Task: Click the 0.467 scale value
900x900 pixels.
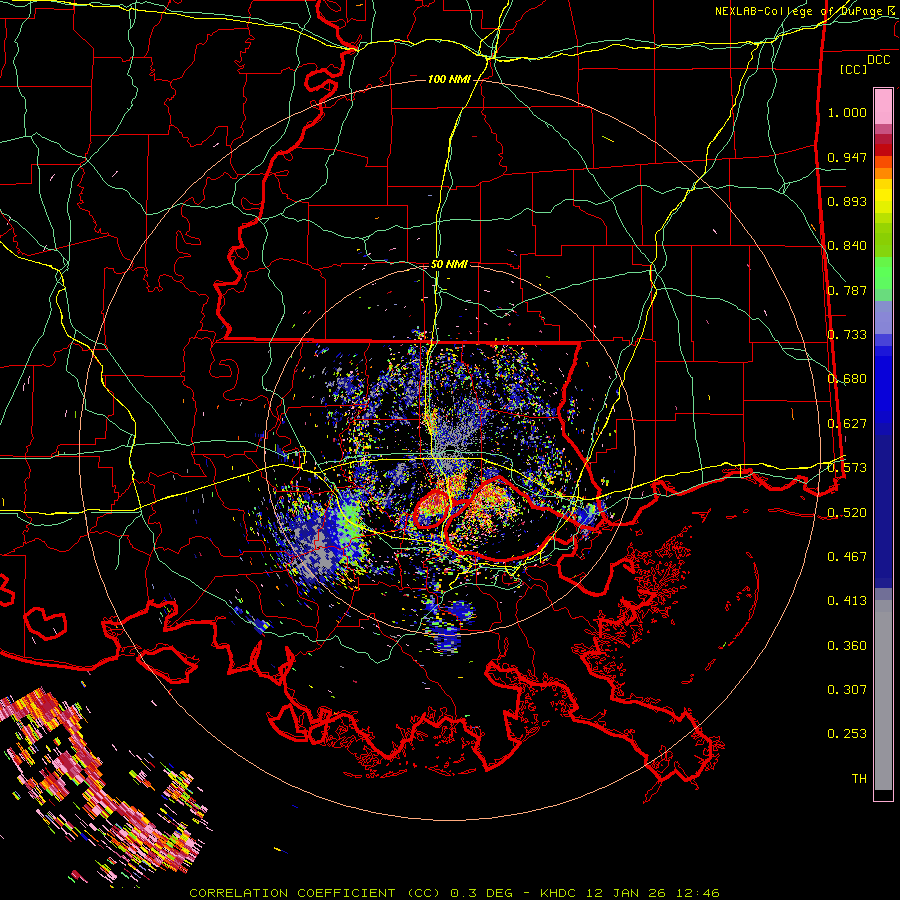Action: [x=847, y=557]
